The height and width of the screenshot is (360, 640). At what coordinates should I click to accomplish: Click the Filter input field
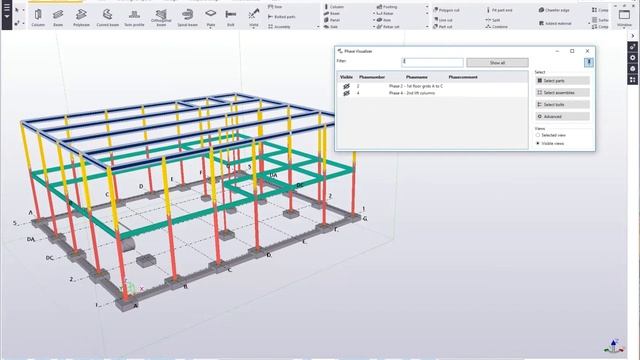(x=432, y=62)
